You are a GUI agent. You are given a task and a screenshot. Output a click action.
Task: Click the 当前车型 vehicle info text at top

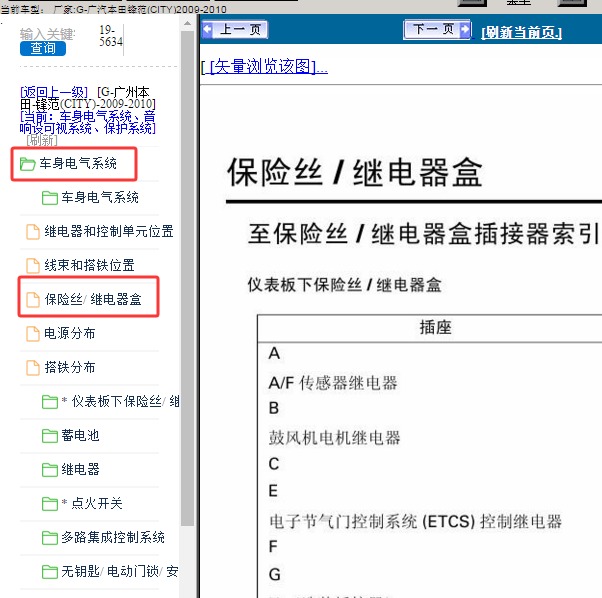(114, 9)
